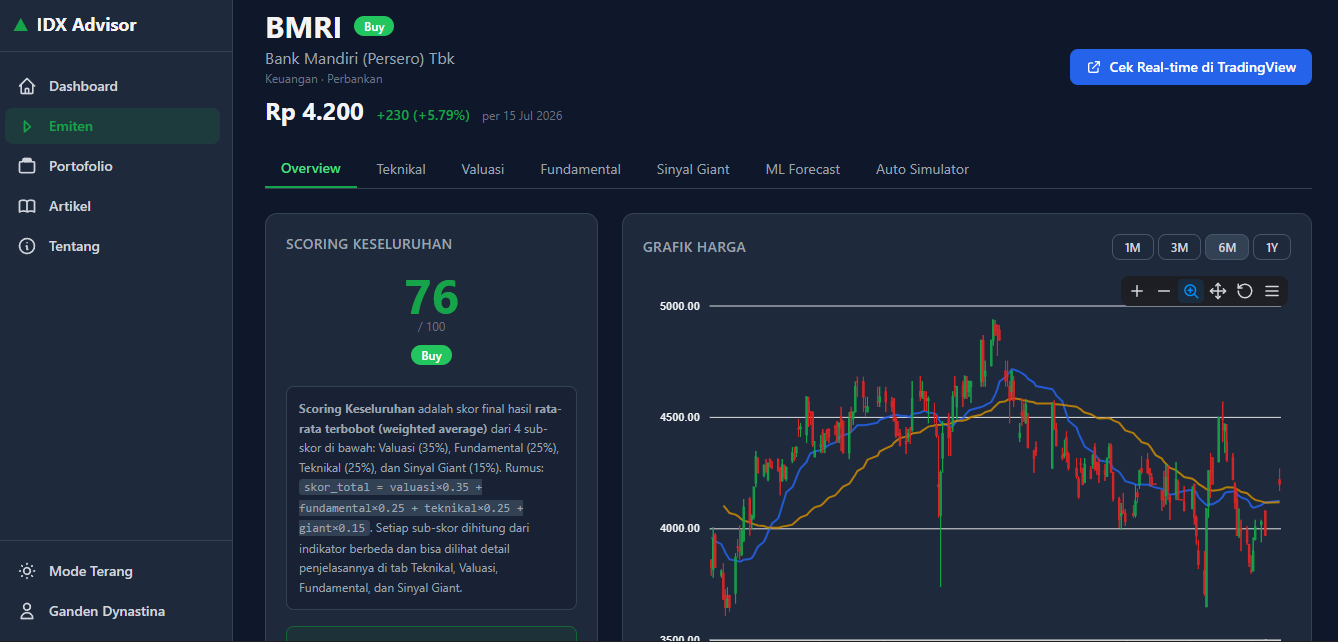Image resolution: width=1338 pixels, height=642 pixels.
Task: Click the +230 (+5.79%) change value
Action: [423, 115]
